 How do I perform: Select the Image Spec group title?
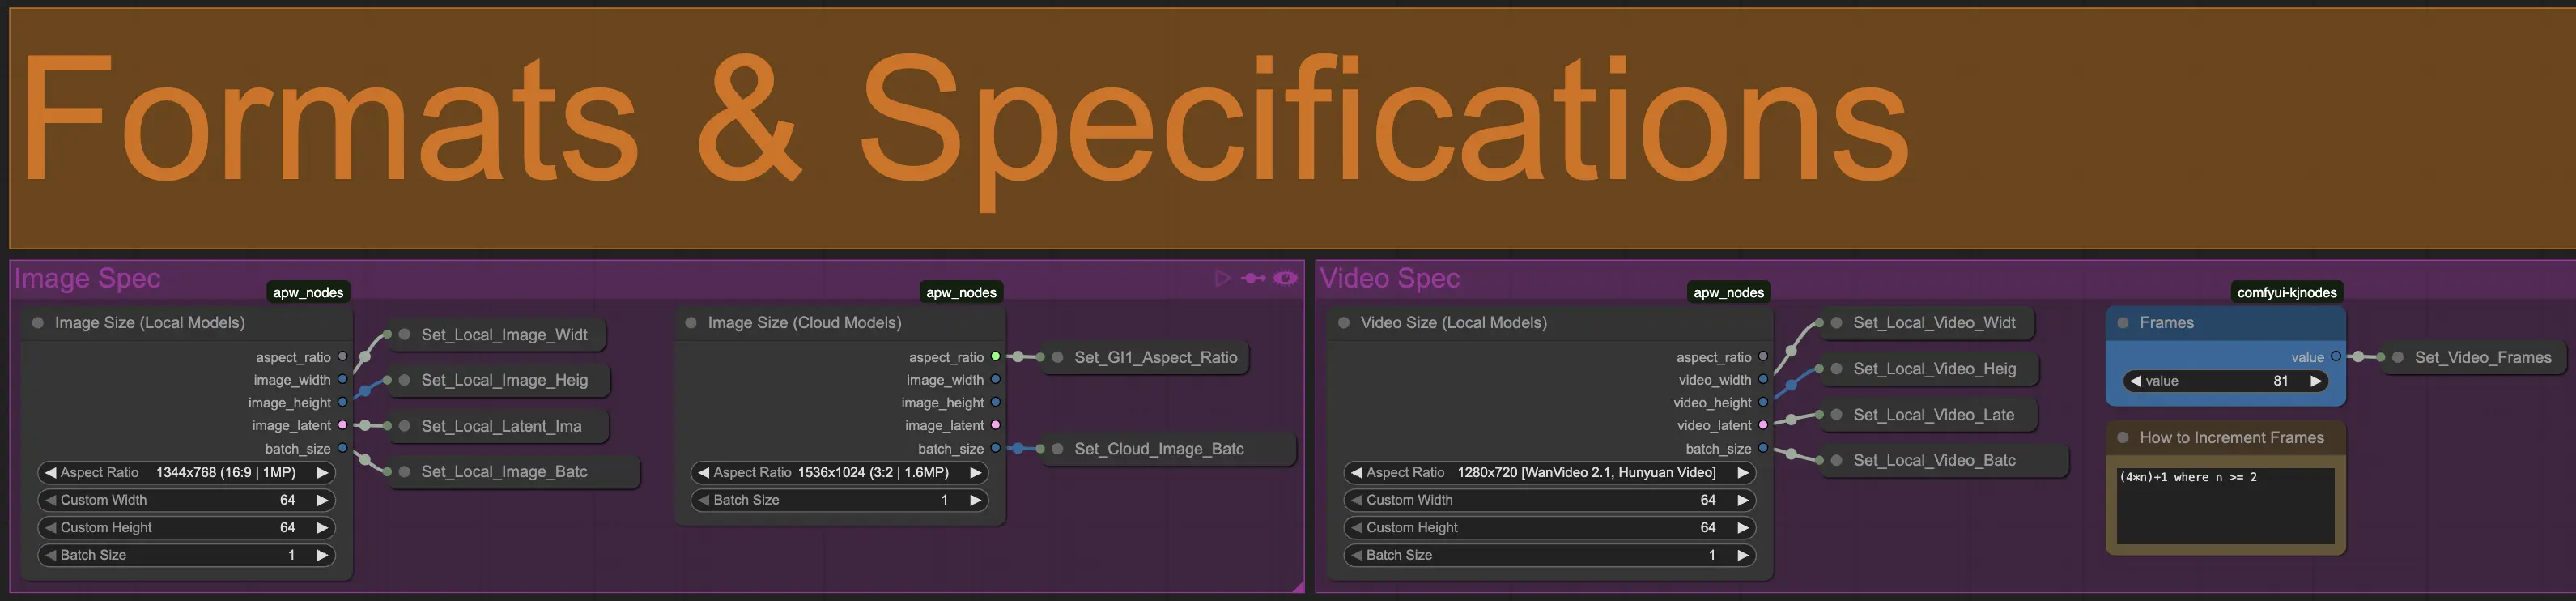coord(88,279)
